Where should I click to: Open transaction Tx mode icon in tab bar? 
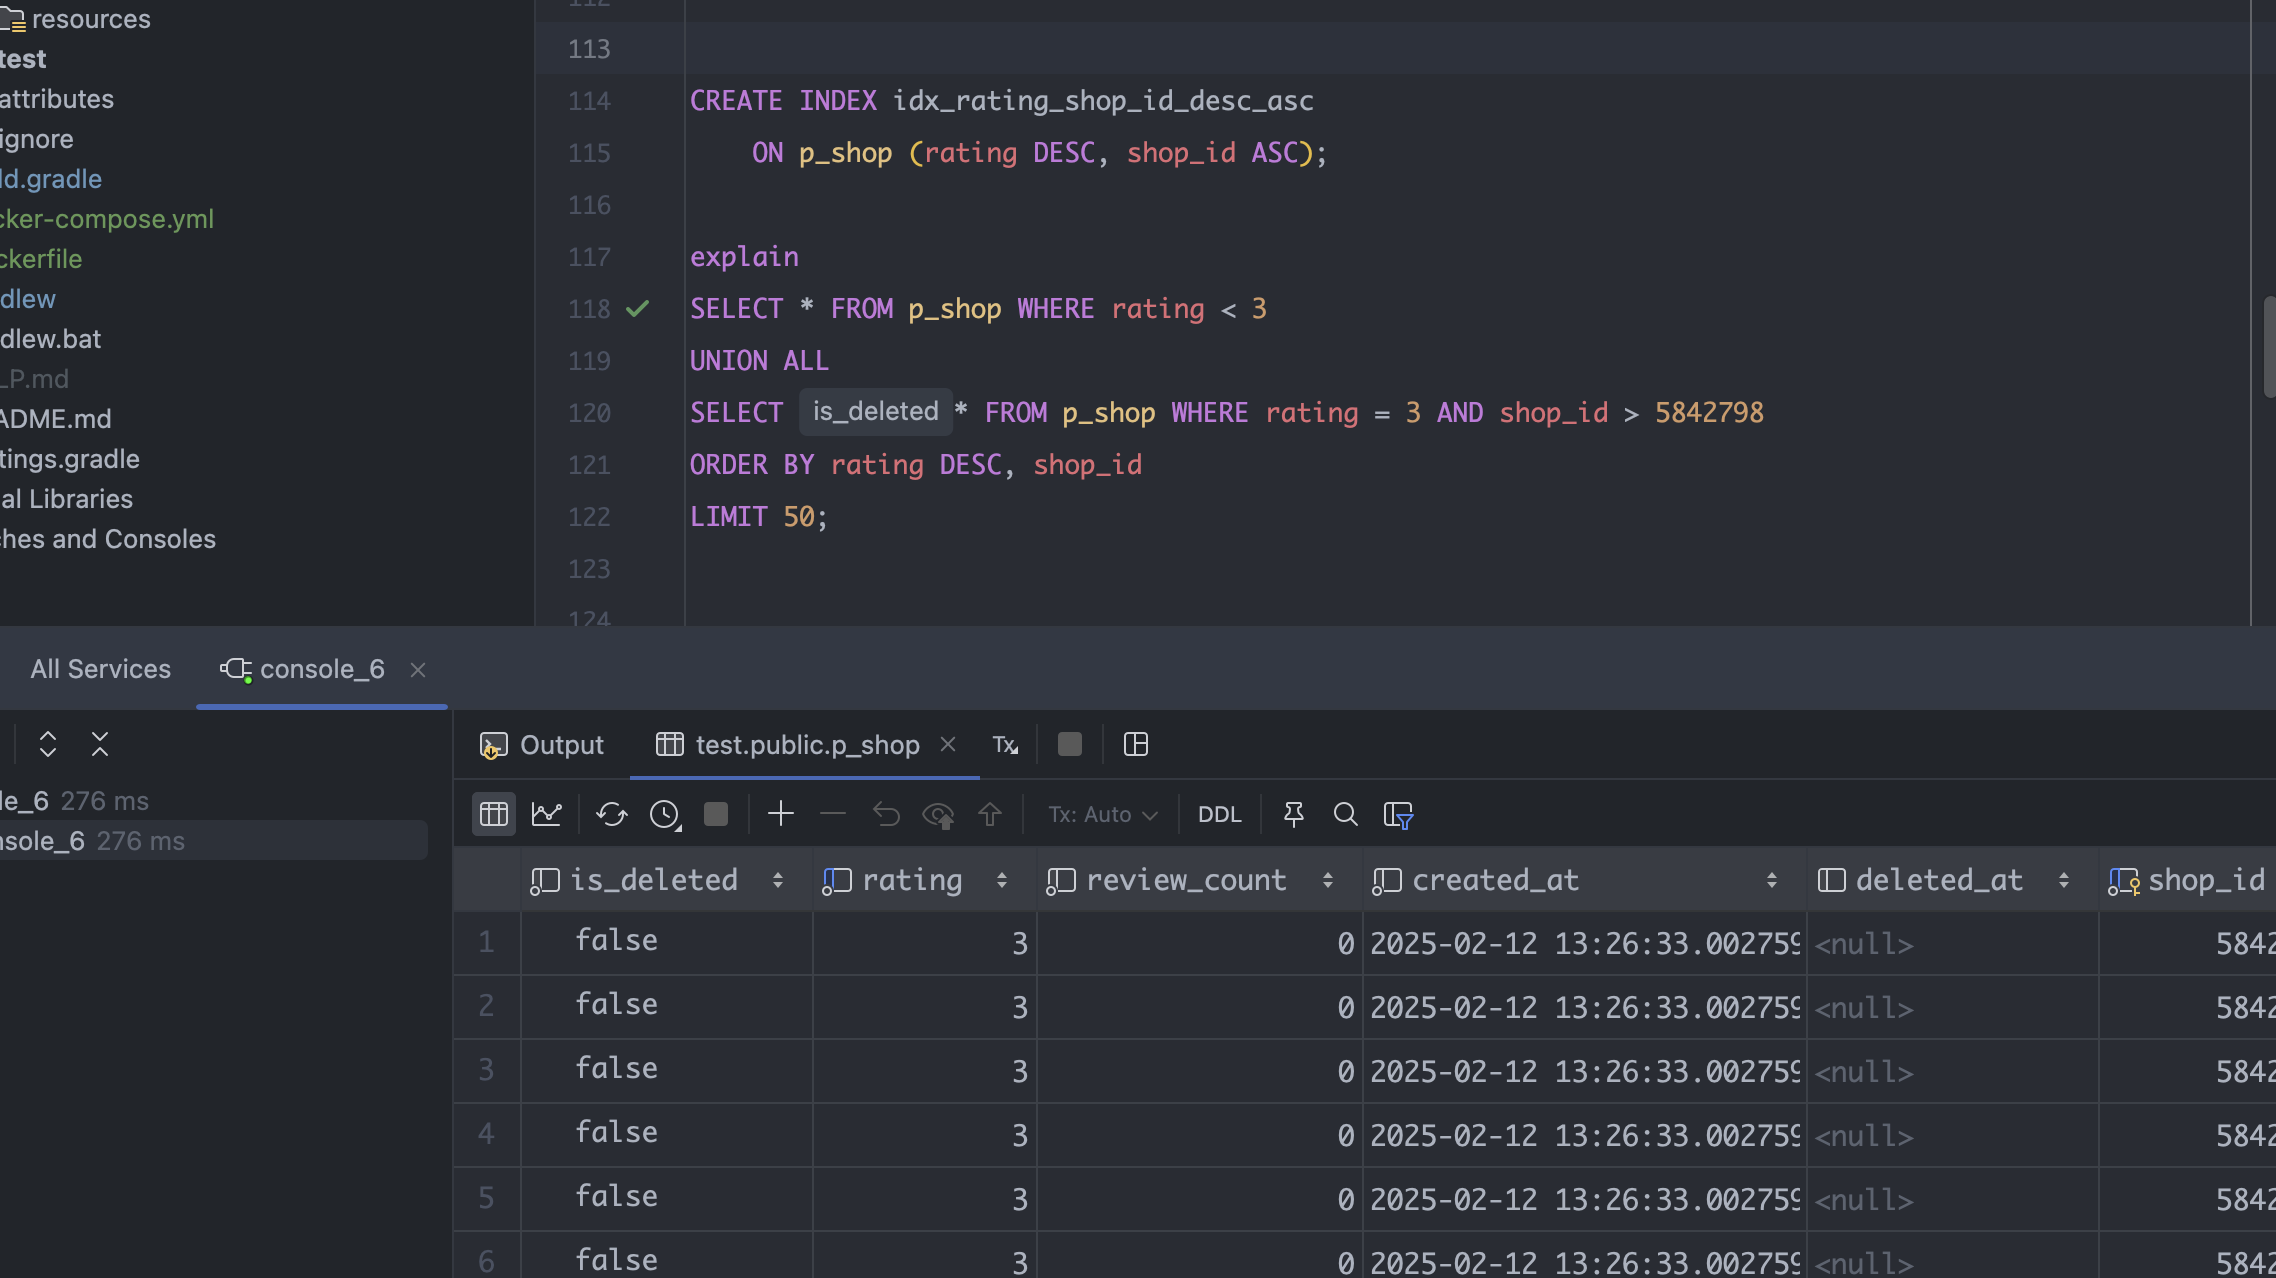(1005, 745)
